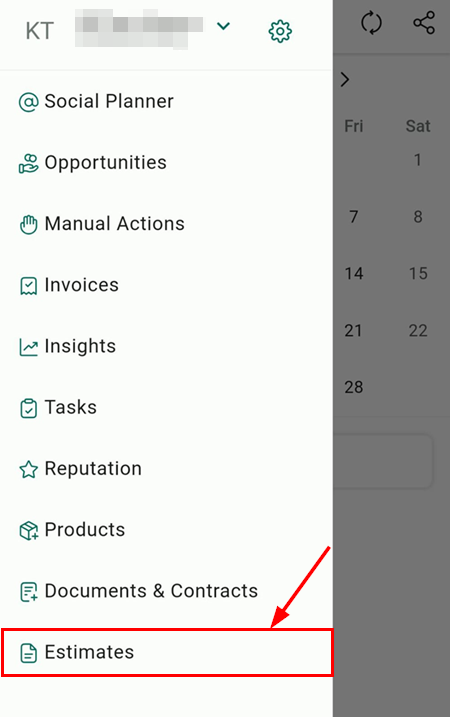Screen dimensions: 450x717
Task: Select the 28th on calendar
Action: click(354, 387)
